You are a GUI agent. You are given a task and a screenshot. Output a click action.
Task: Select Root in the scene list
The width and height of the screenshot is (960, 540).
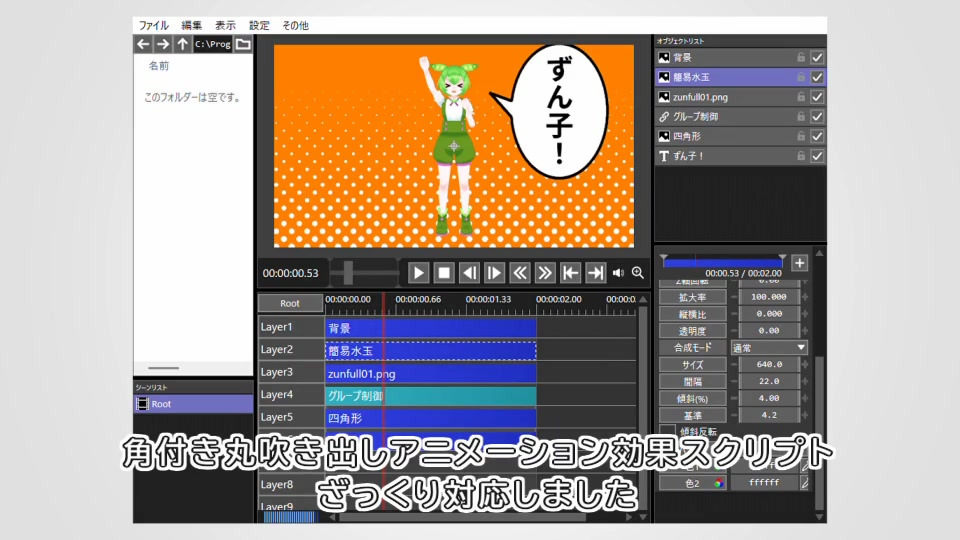click(x=193, y=404)
